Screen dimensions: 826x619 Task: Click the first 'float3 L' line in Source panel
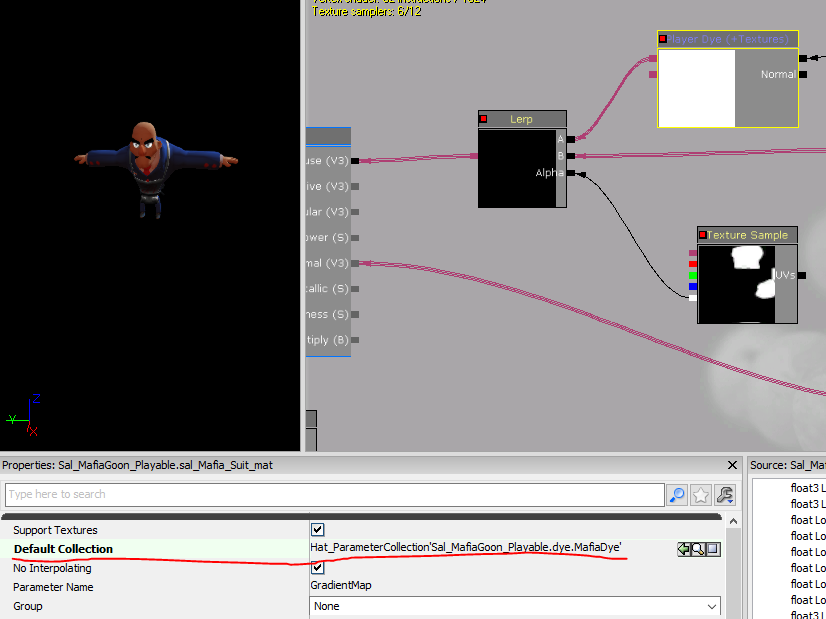[808, 488]
